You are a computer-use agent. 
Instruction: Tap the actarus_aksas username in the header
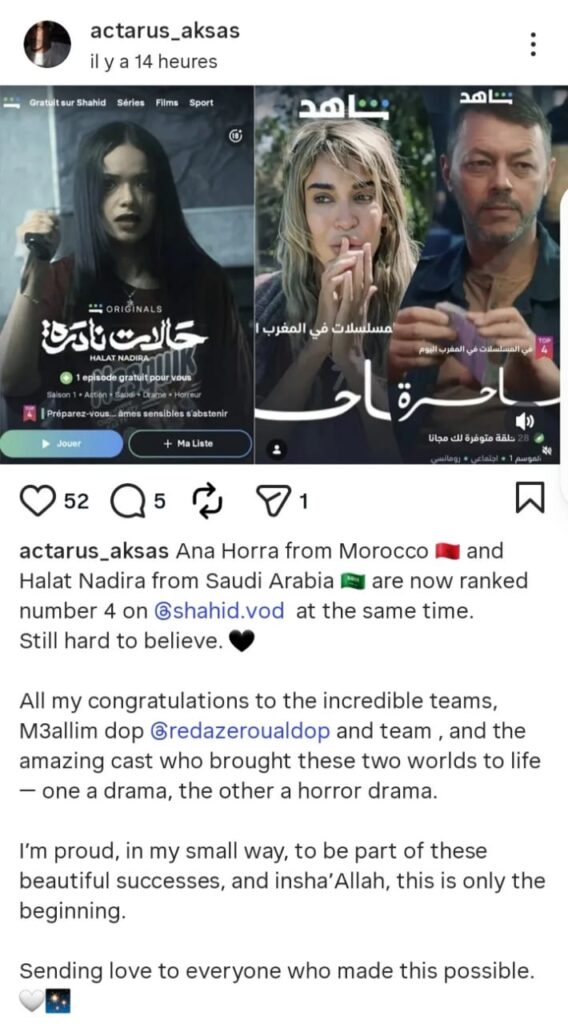point(165,31)
